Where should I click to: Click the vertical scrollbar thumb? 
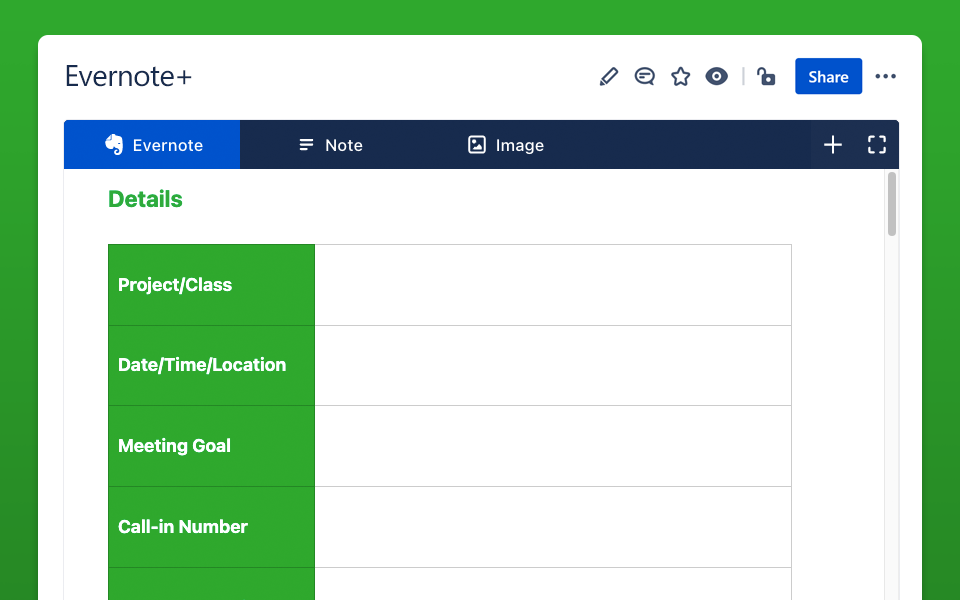(x=891, y=204)
